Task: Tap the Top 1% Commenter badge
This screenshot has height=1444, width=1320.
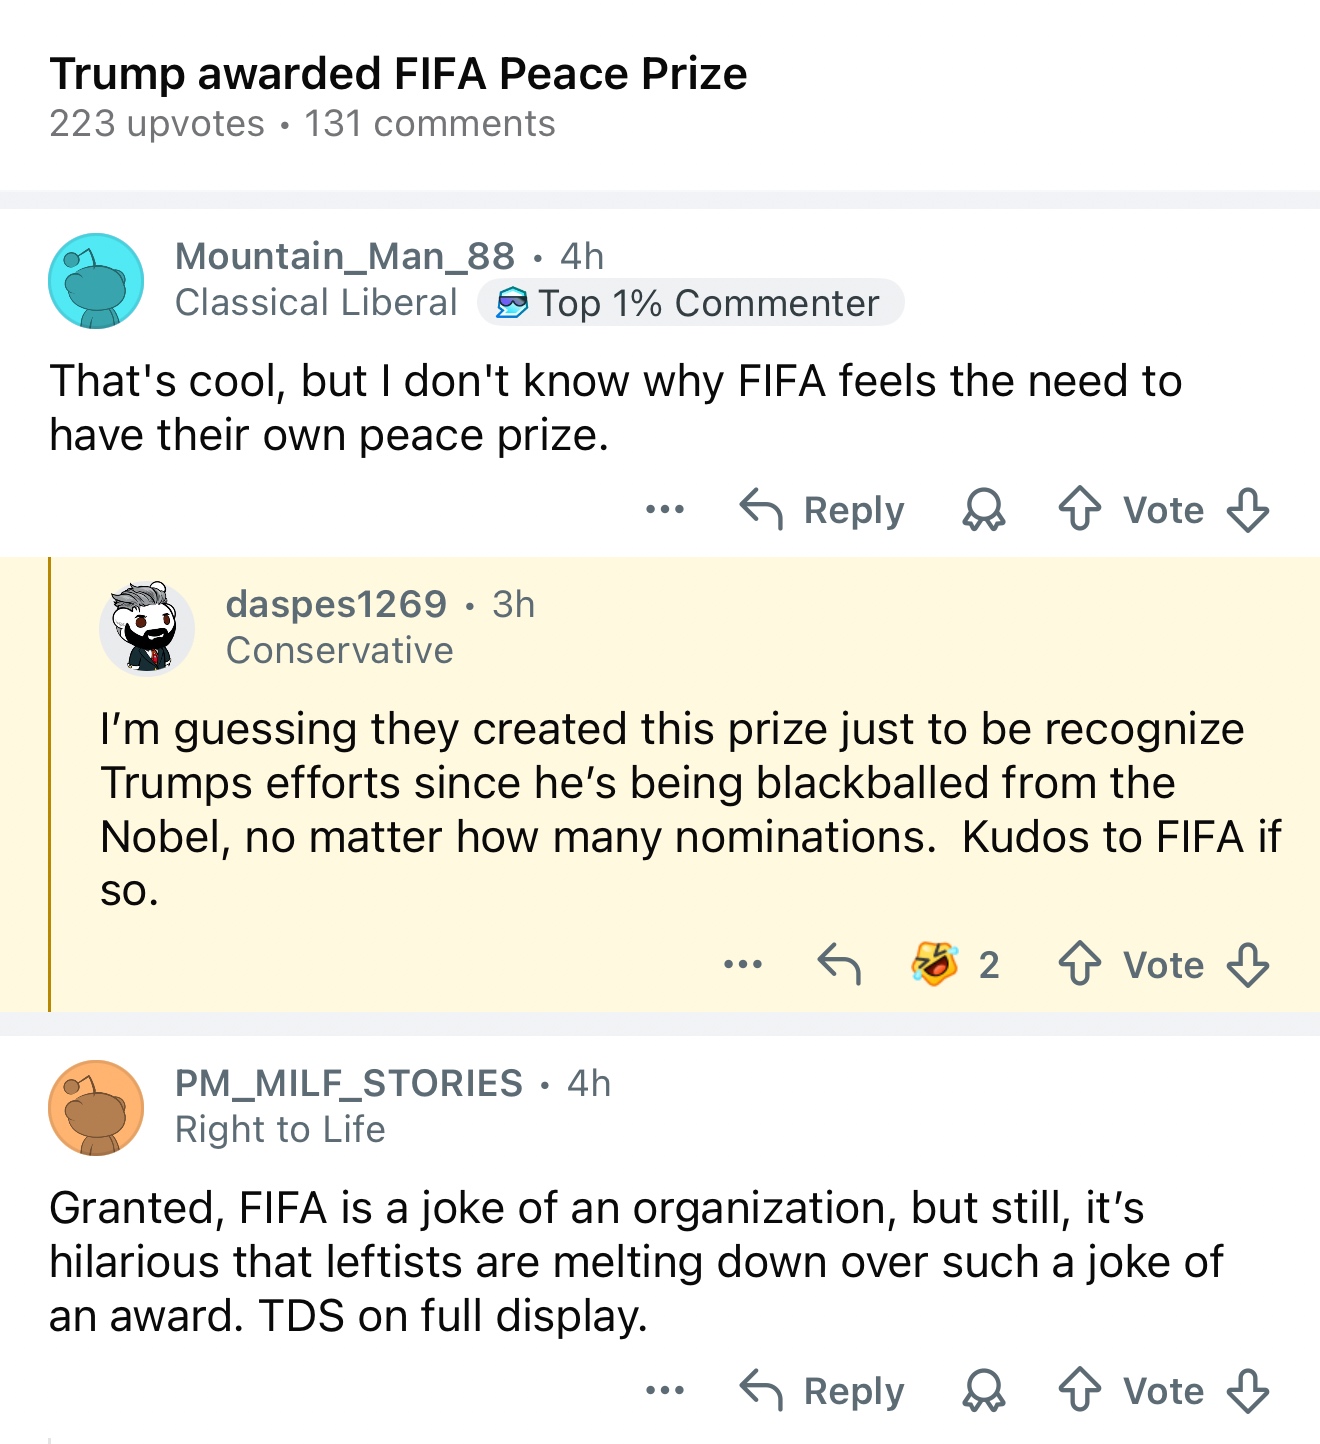Action: (x=690, y=303)
